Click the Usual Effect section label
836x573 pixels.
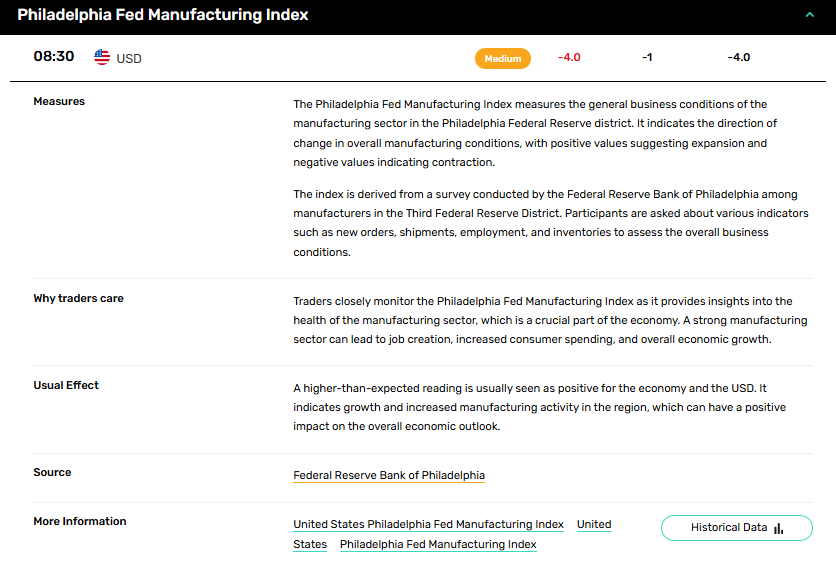pyautogui.click(x=66, y=385)
